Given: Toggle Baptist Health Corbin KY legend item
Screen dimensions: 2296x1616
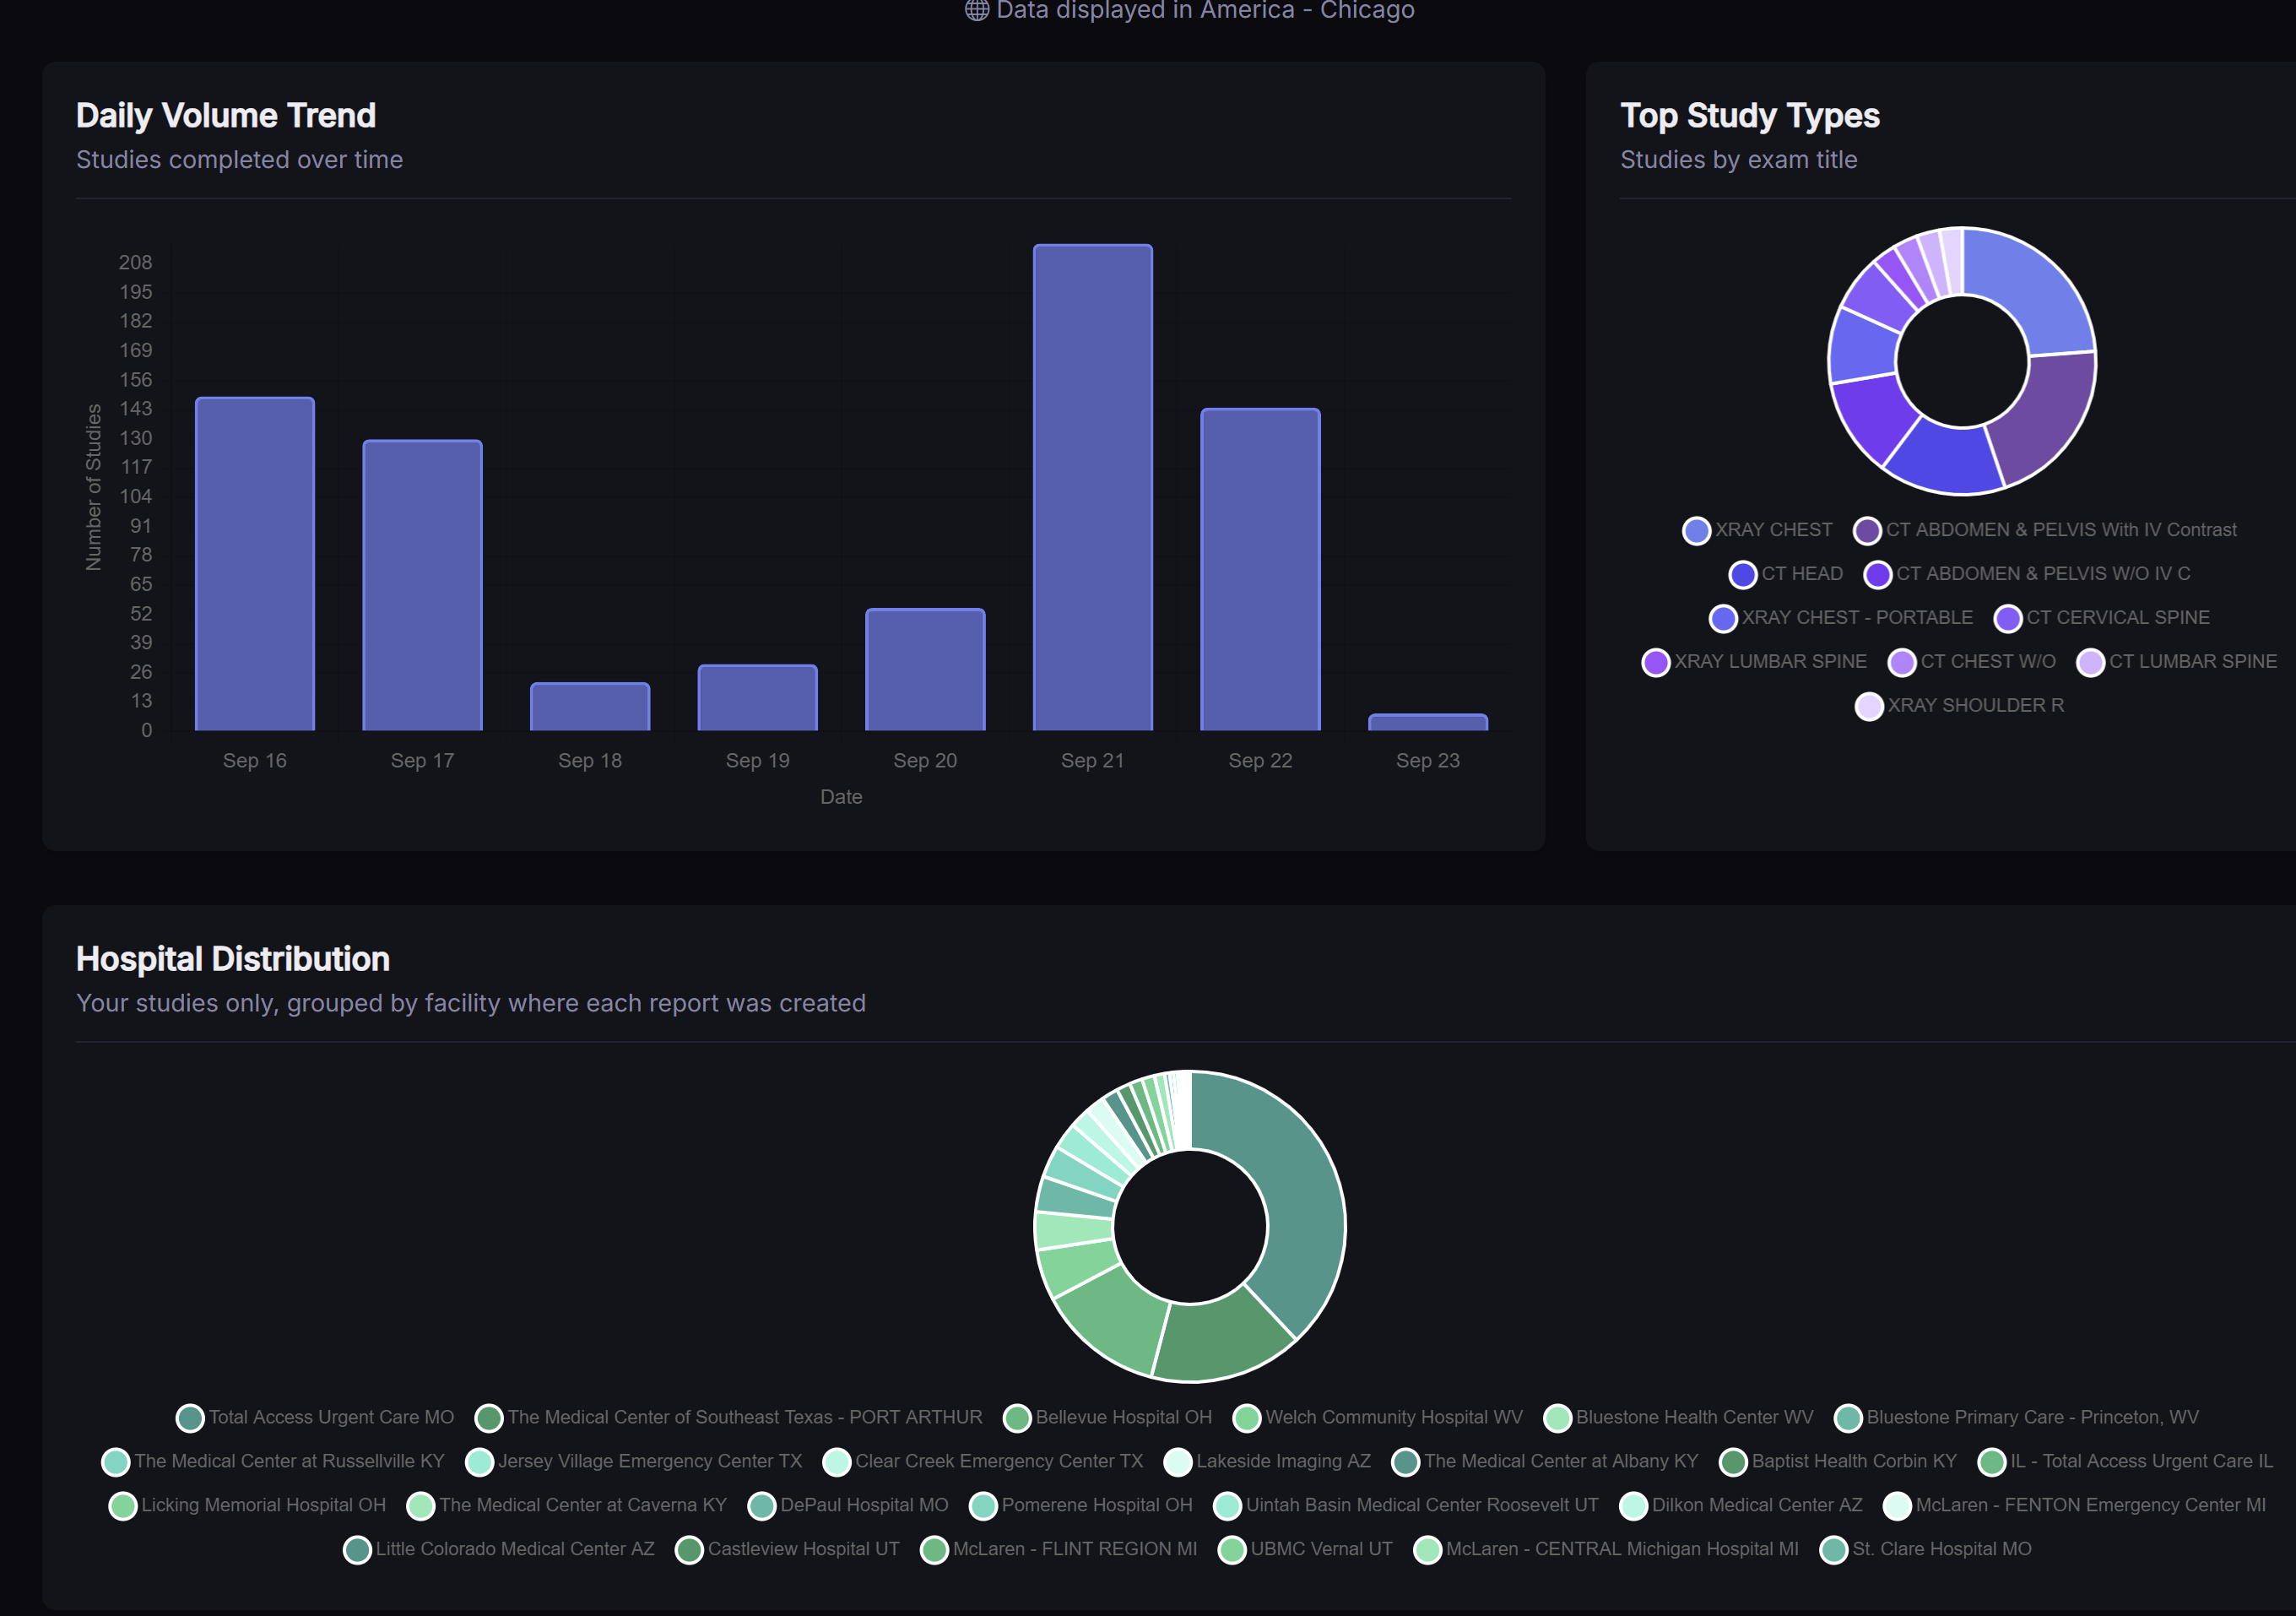Looking at the screenshot, I should tap(1838, 1462).
